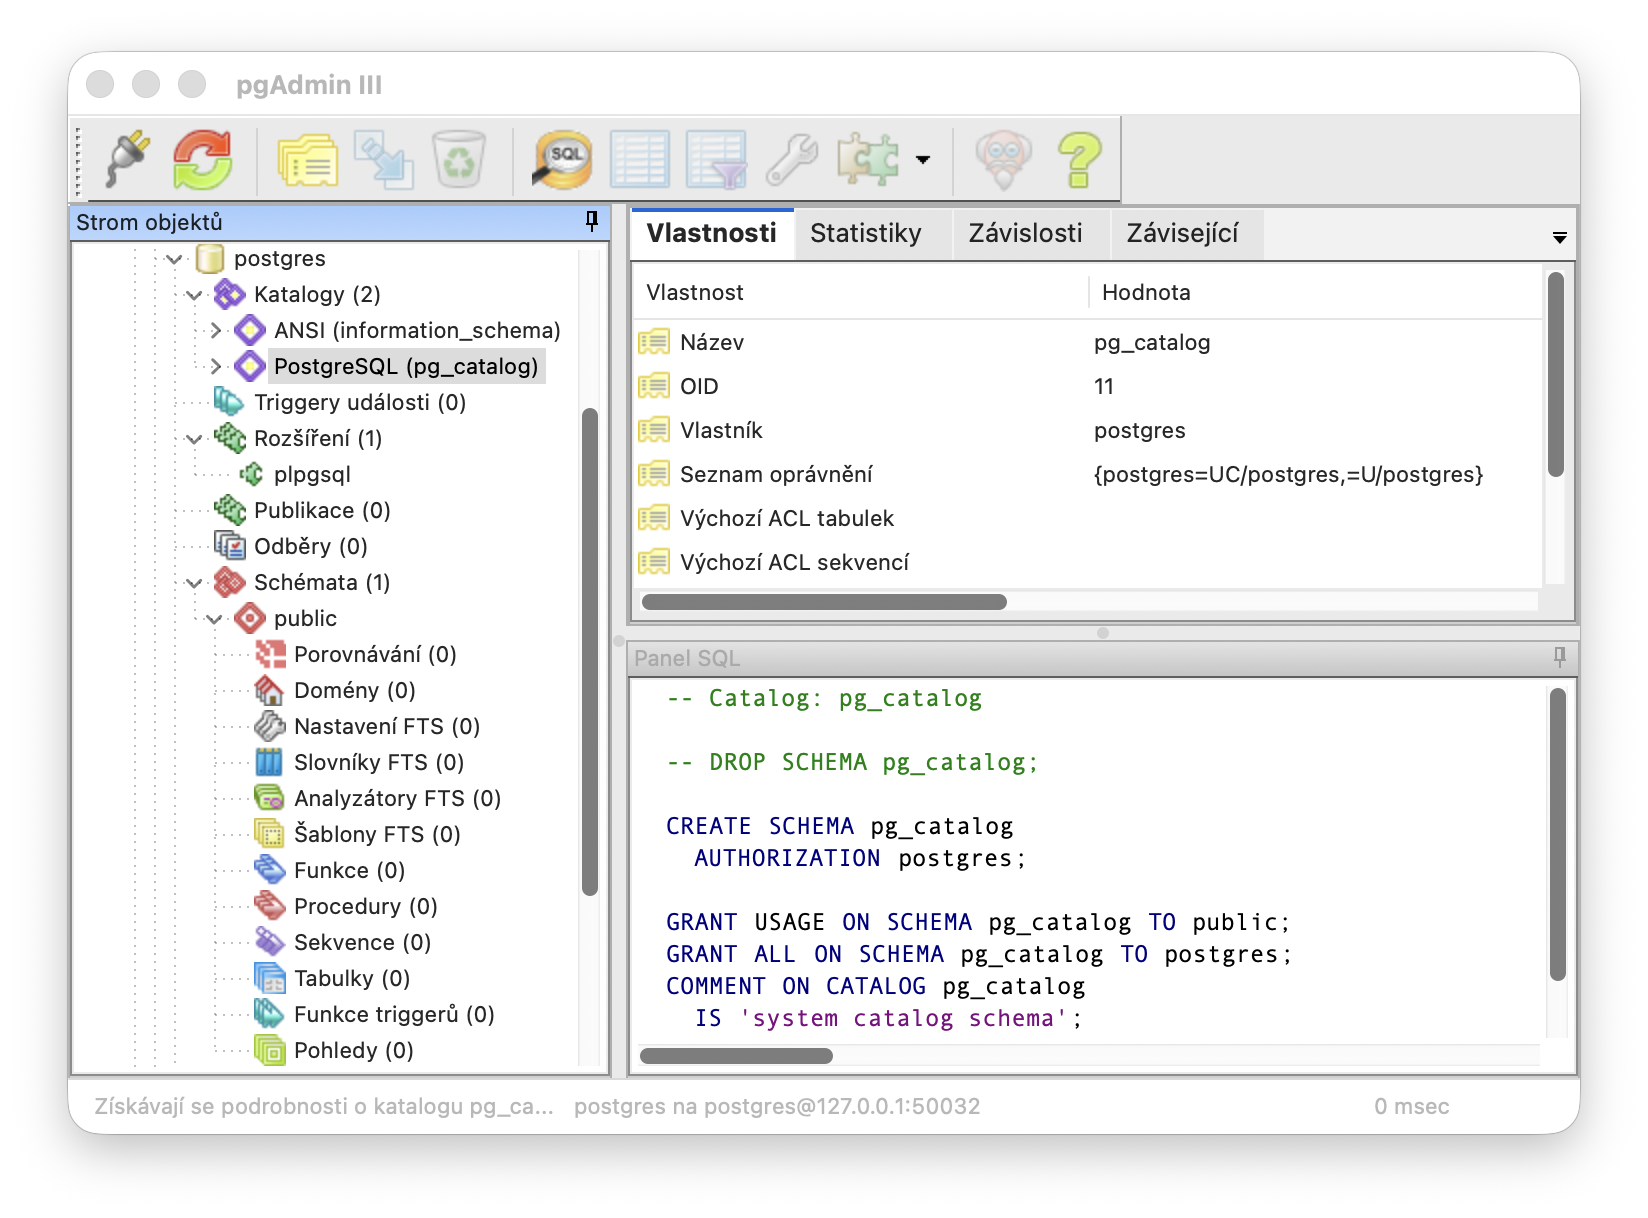Screen dimensions: 1648x1218
Task: Click the properties pane horizontal scrollbar
Action: pos(824,602)
